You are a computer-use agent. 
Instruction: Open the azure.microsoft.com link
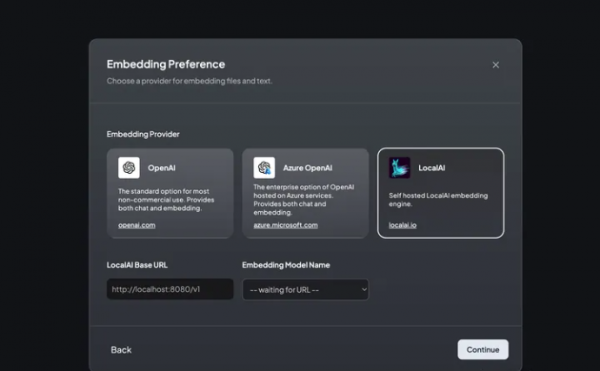coord(285,225)
